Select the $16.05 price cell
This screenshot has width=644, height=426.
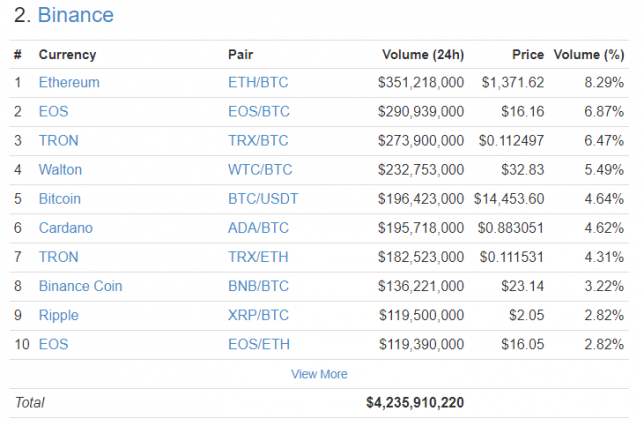pyautogui.click(x=522, y=345)
